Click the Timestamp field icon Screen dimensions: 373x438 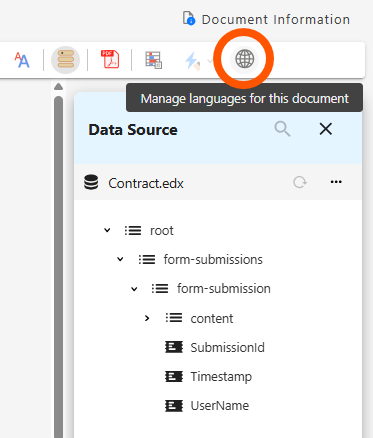click(x=174, y=377)
